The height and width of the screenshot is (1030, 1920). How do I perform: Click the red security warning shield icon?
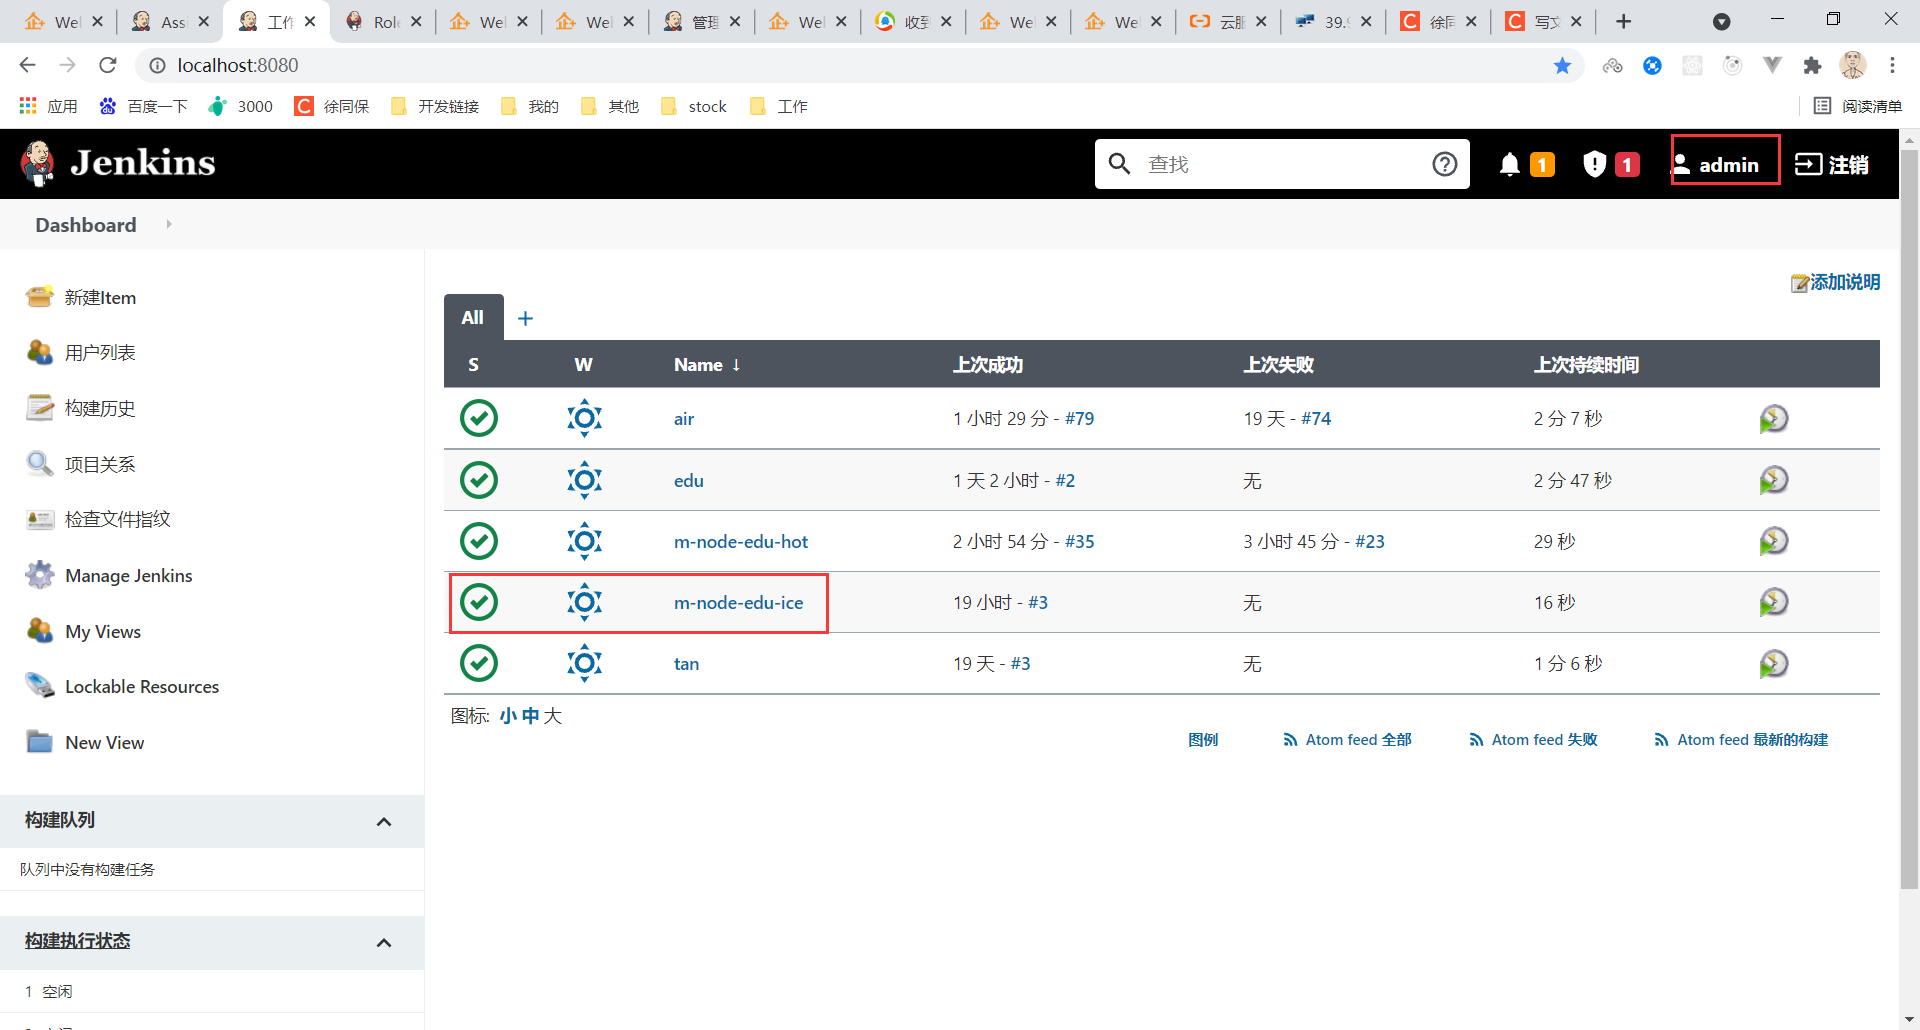point(1594,163)
